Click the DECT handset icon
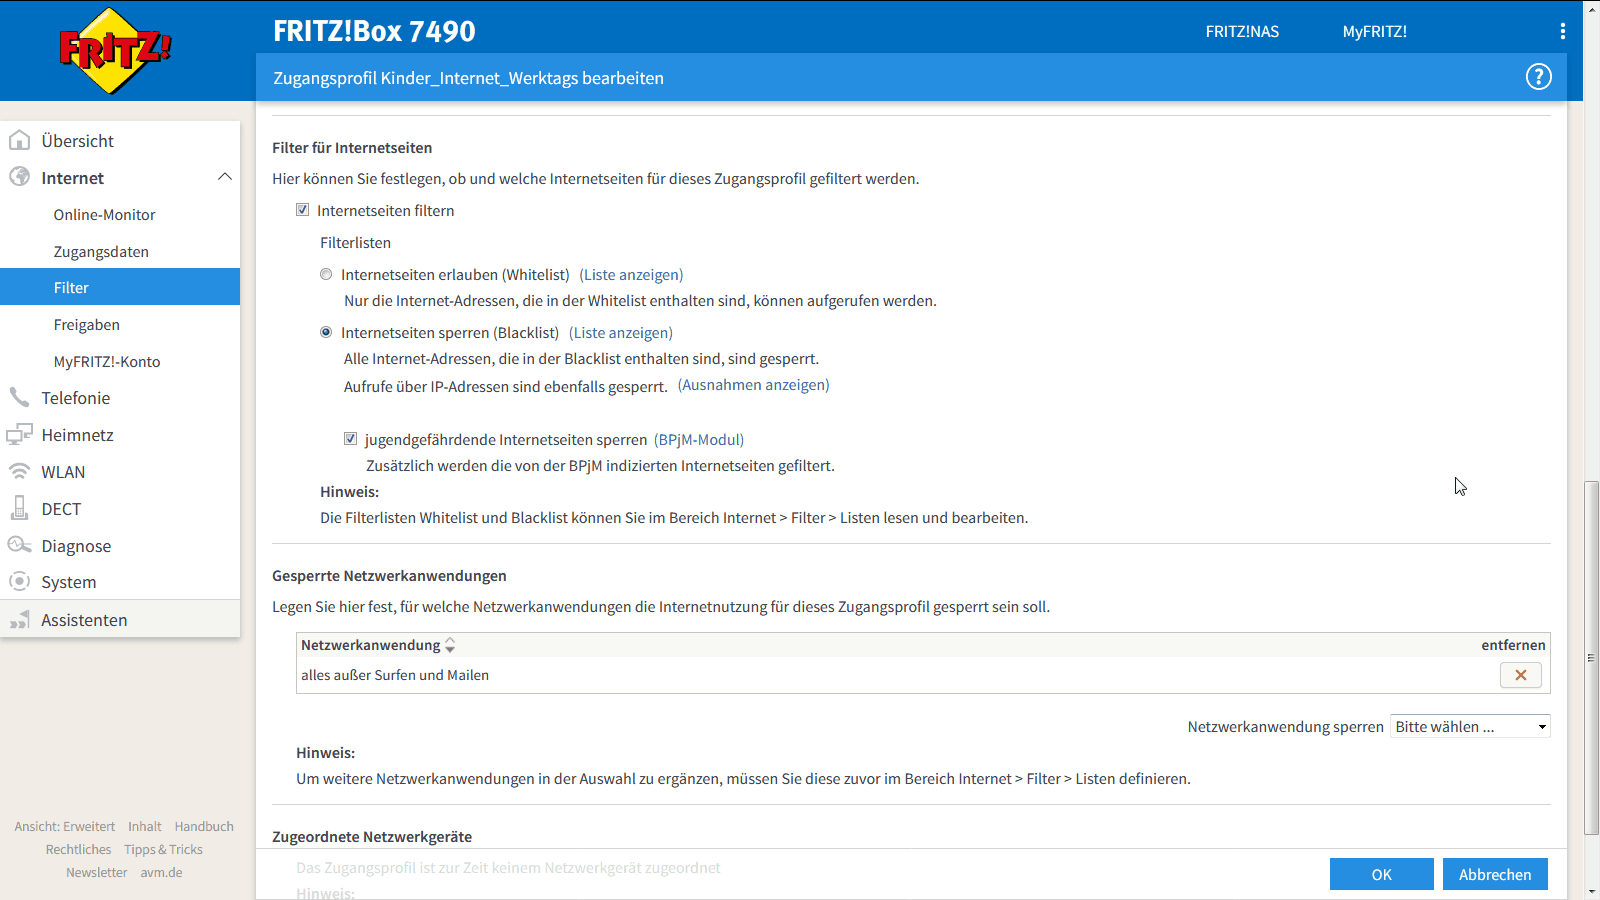Screen dimensions: 1600x900 coord(19,508)
